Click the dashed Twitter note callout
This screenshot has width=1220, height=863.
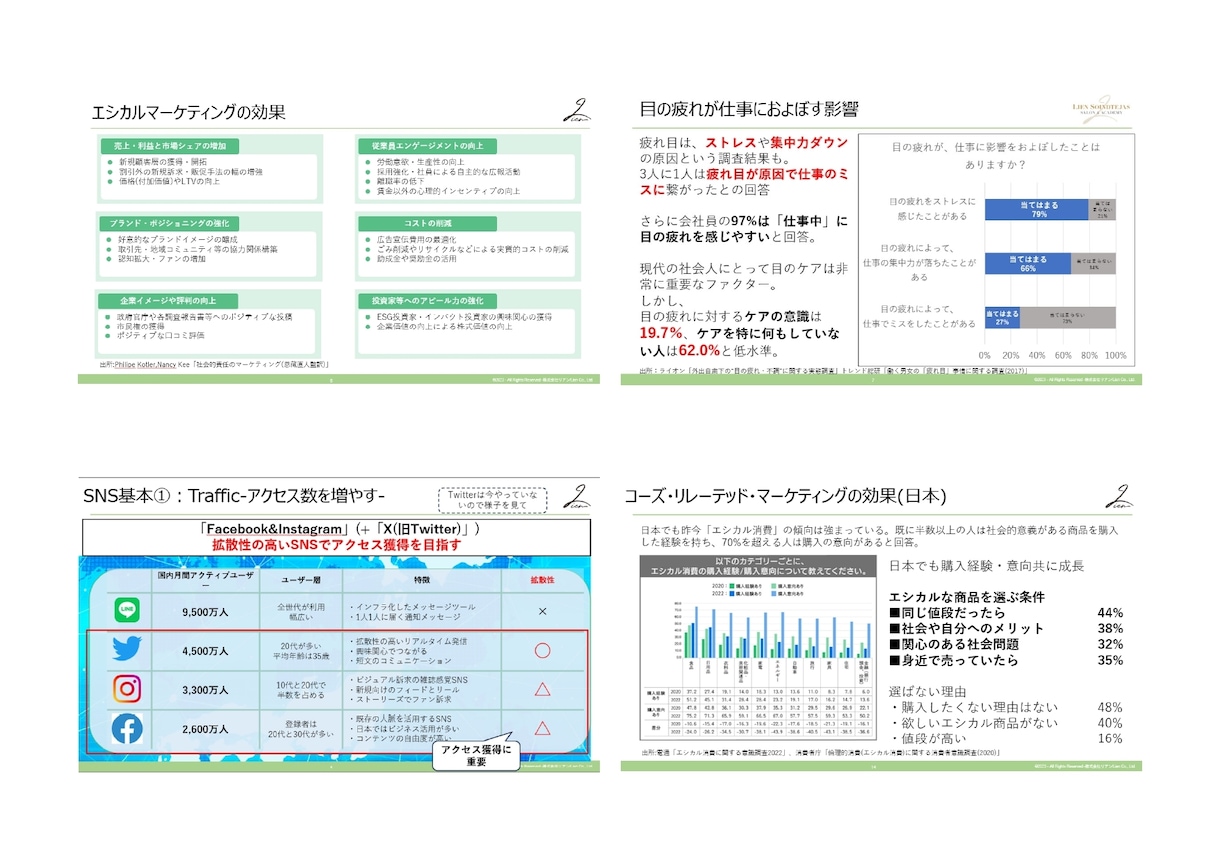point(492,500)
